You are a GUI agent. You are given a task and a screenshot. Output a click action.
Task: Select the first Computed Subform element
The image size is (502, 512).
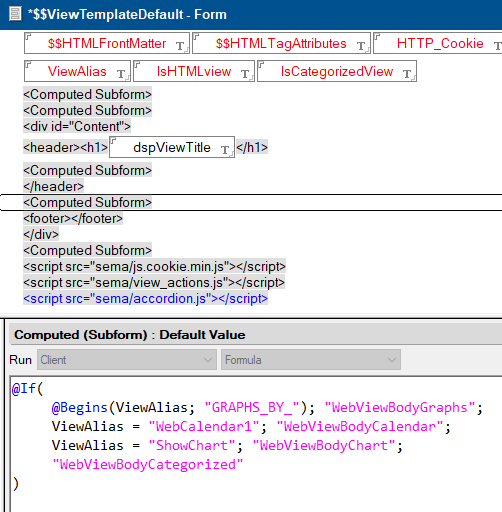(87, 94)
